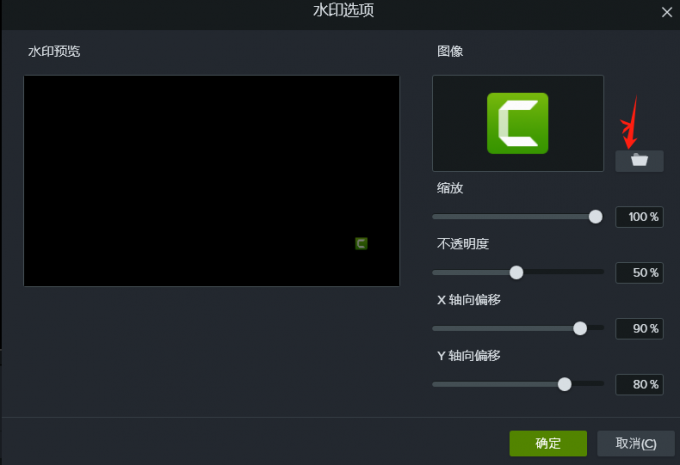Click the Camtasia logo image thumbnail
680x465 pixels.
point(518,123)
